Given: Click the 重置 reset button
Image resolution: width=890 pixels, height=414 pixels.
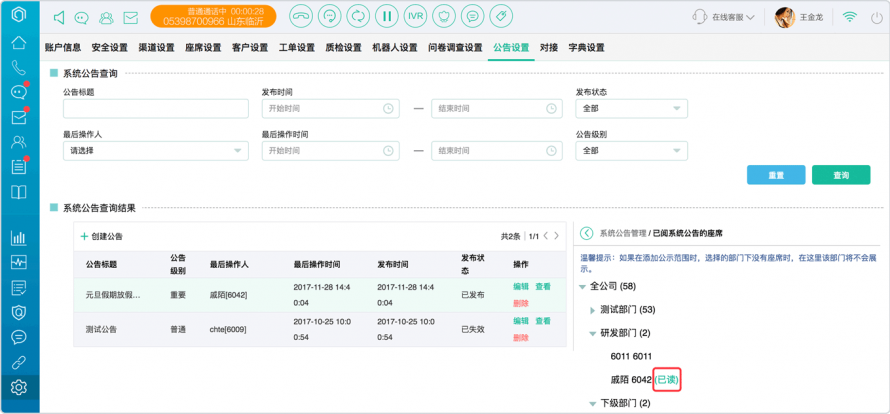Looking at the screenshot, I should click(x=776, y=175).
